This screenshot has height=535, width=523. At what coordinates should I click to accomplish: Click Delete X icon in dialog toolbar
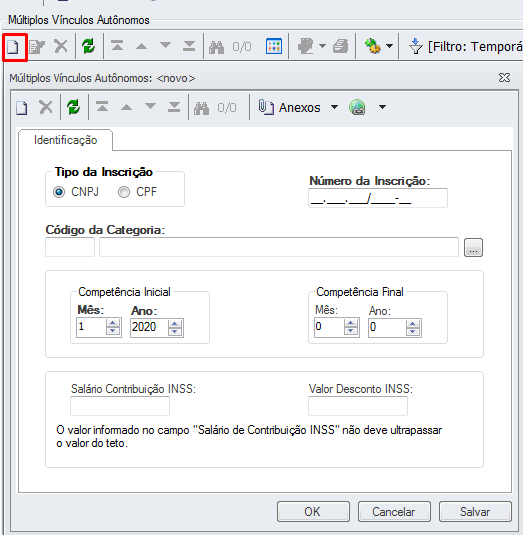point(46,107)
